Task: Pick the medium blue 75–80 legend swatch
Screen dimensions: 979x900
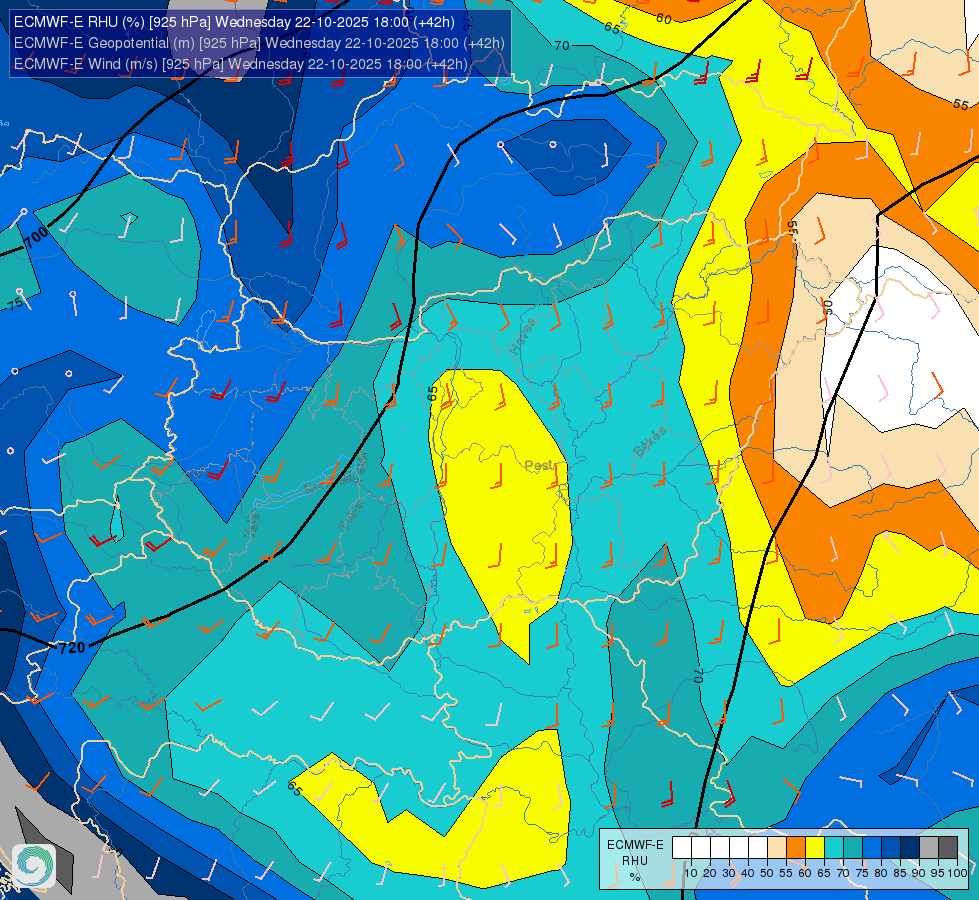Action: click(872, 848)
